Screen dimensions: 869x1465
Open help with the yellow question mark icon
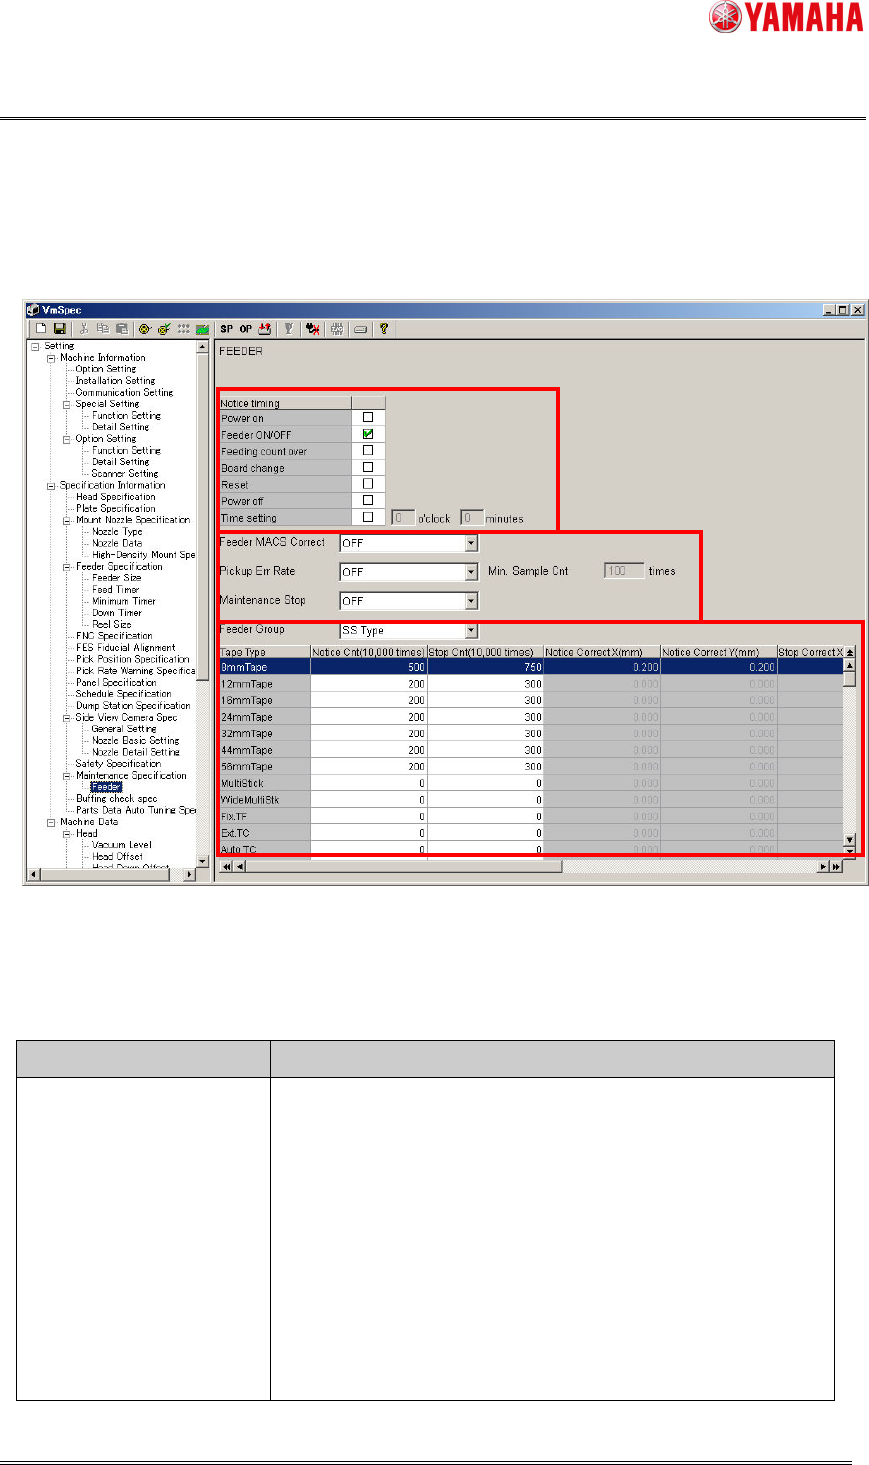point(383,328)
